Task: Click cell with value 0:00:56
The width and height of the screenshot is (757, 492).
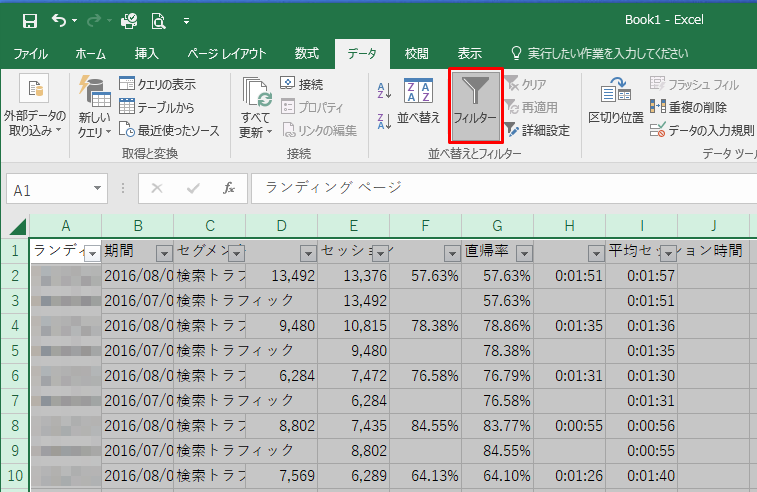Action: tap(642, 425)
